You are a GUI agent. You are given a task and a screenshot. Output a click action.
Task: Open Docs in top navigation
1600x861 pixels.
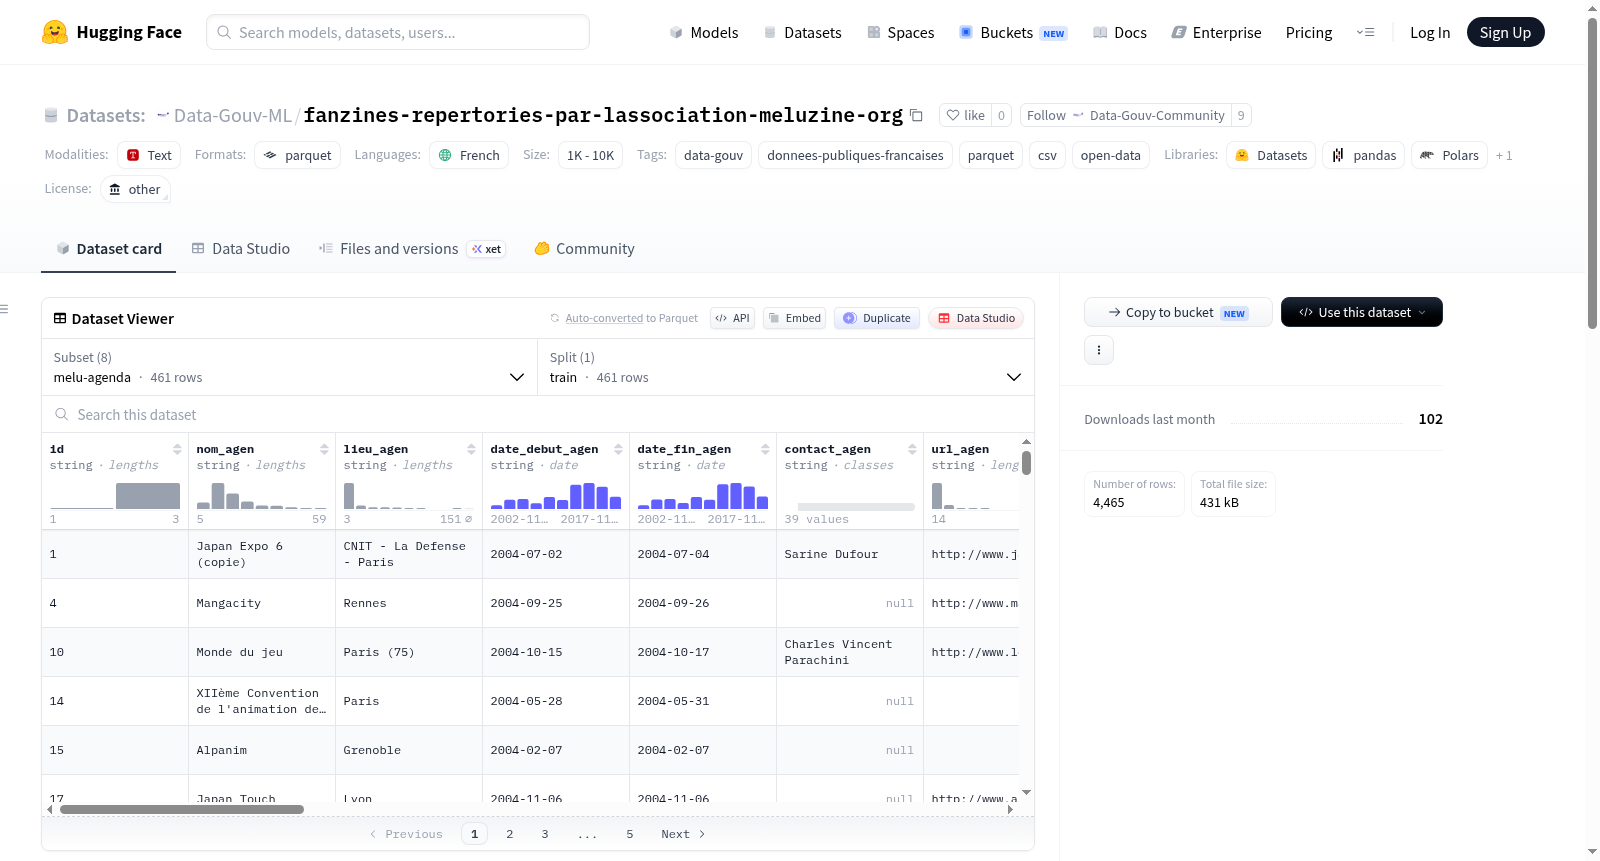[x=1120, y=33]
